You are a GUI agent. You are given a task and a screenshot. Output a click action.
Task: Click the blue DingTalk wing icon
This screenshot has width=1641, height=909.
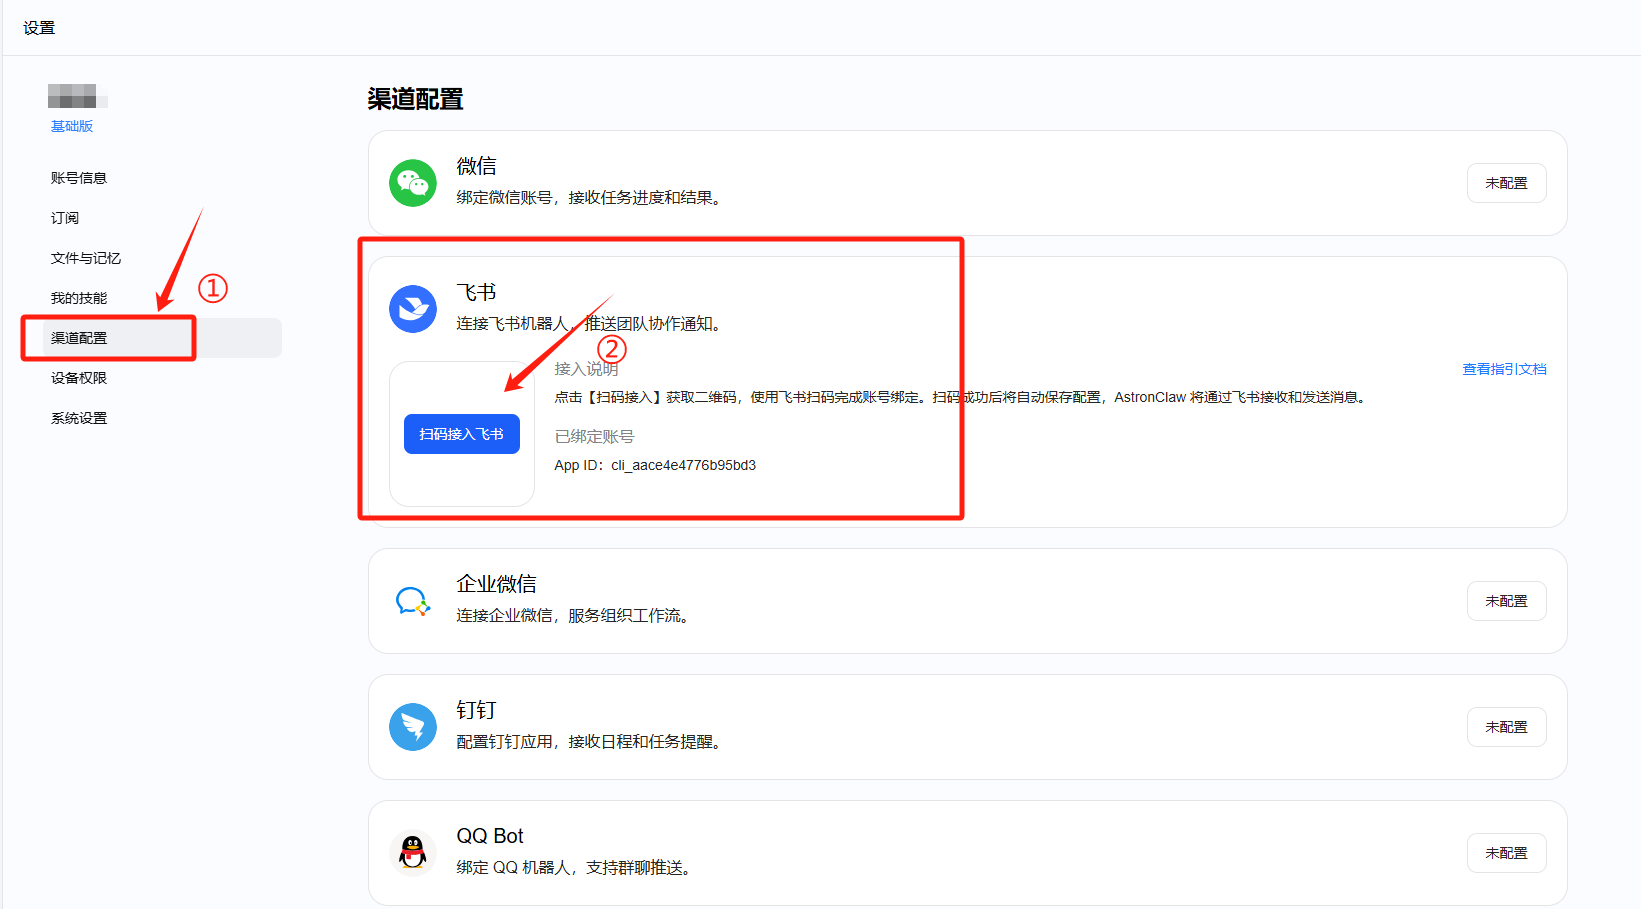pyautogui.click(x=413, y=727)
